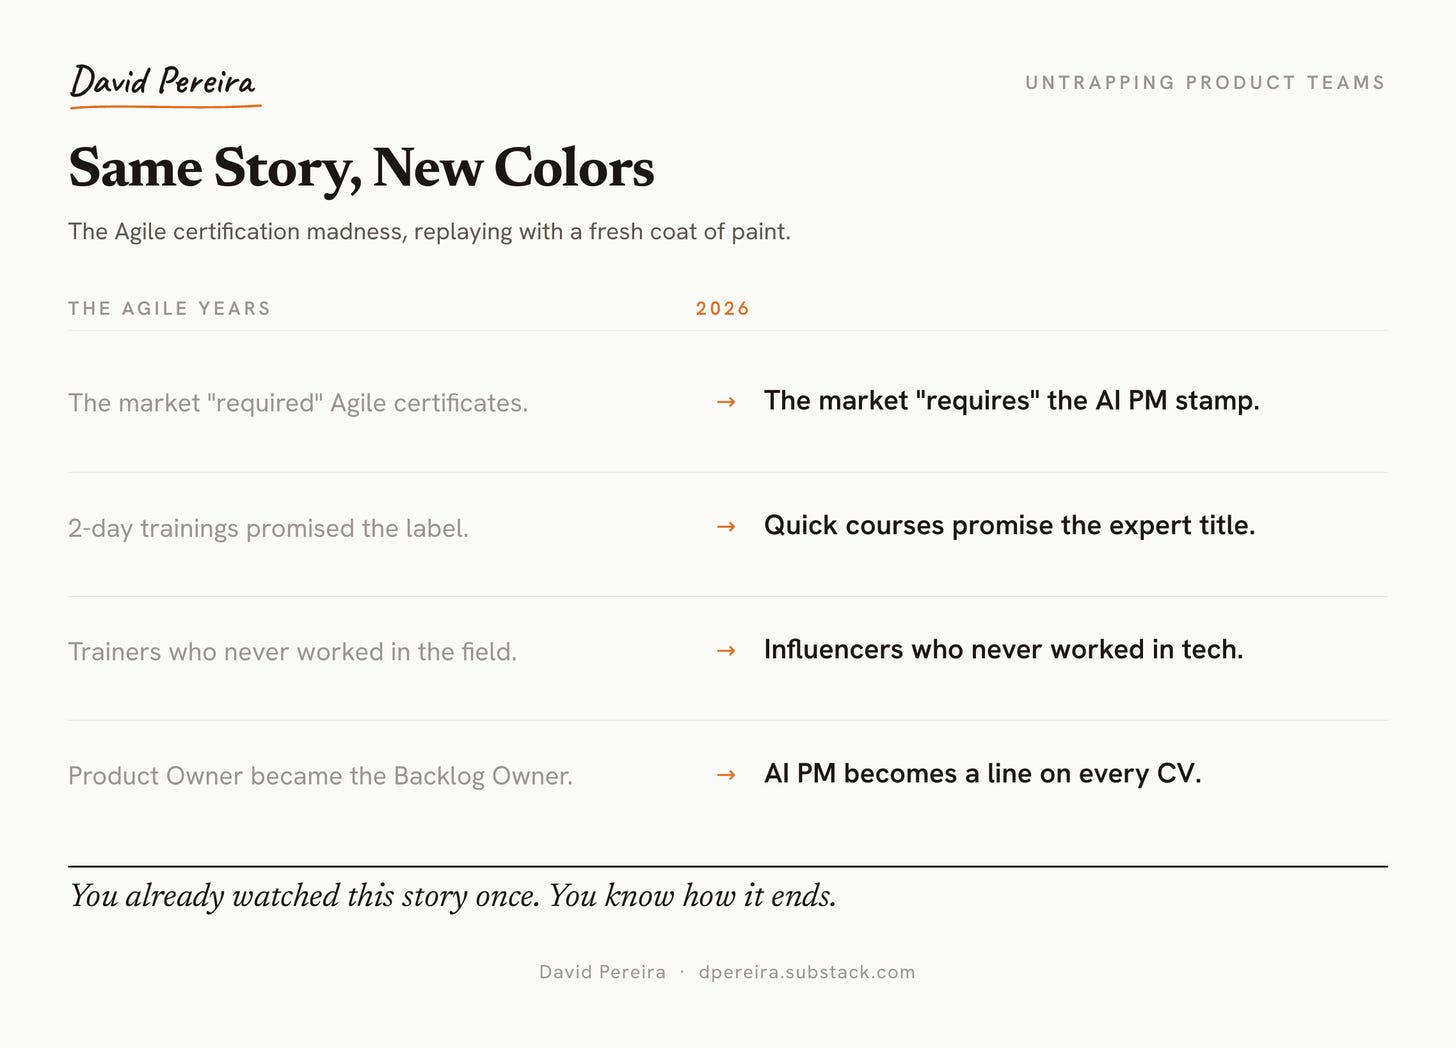Click '2-day trainings promised the label.' text
1456x1048 pixels.
pos(268,528)
